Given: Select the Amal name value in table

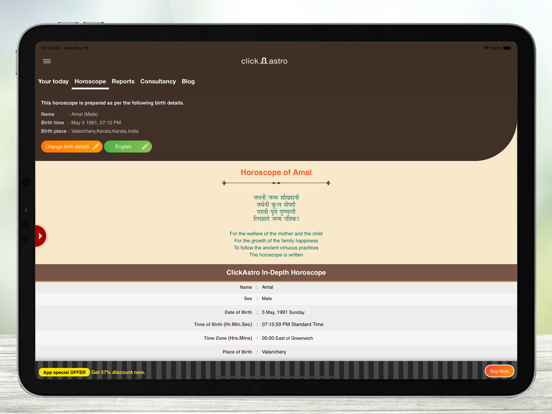Looking at the screenshot, I should [x=267, y=287].
